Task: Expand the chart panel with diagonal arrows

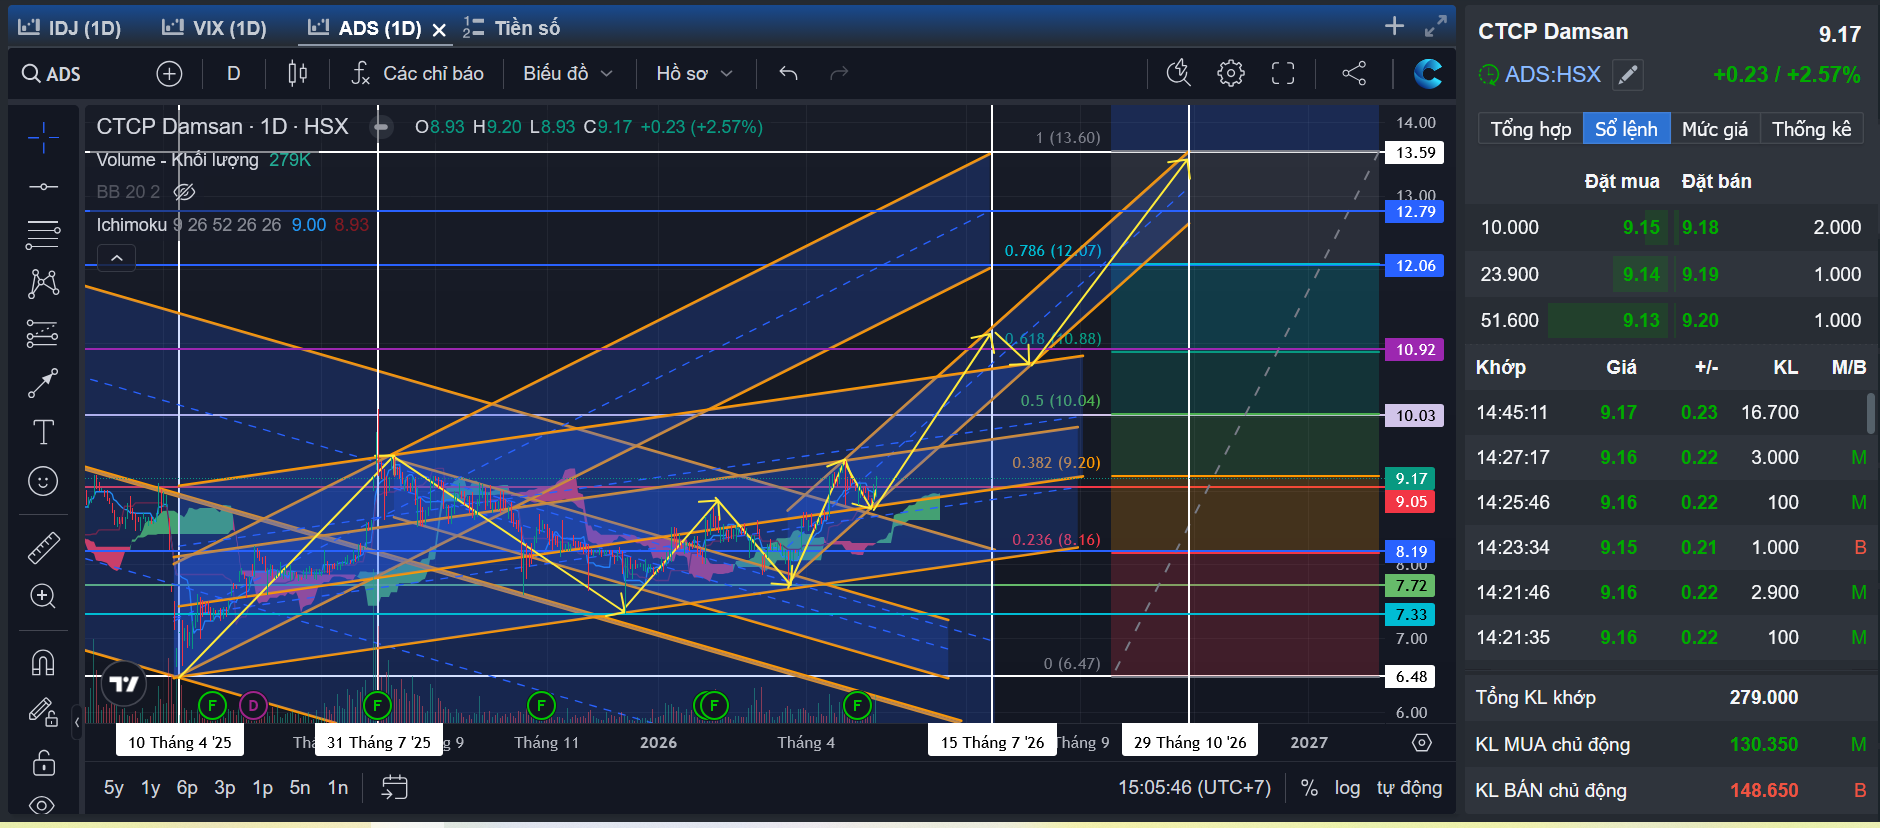Action: click(1436, 26)
